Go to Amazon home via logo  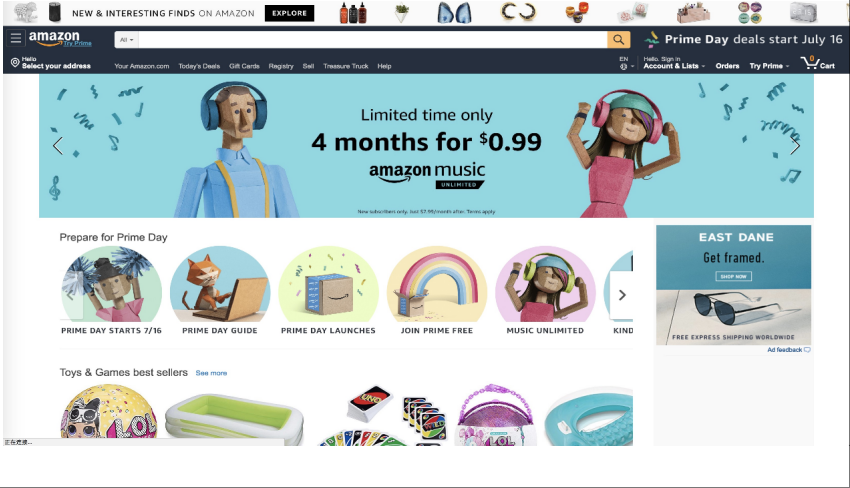coord(54,38)
